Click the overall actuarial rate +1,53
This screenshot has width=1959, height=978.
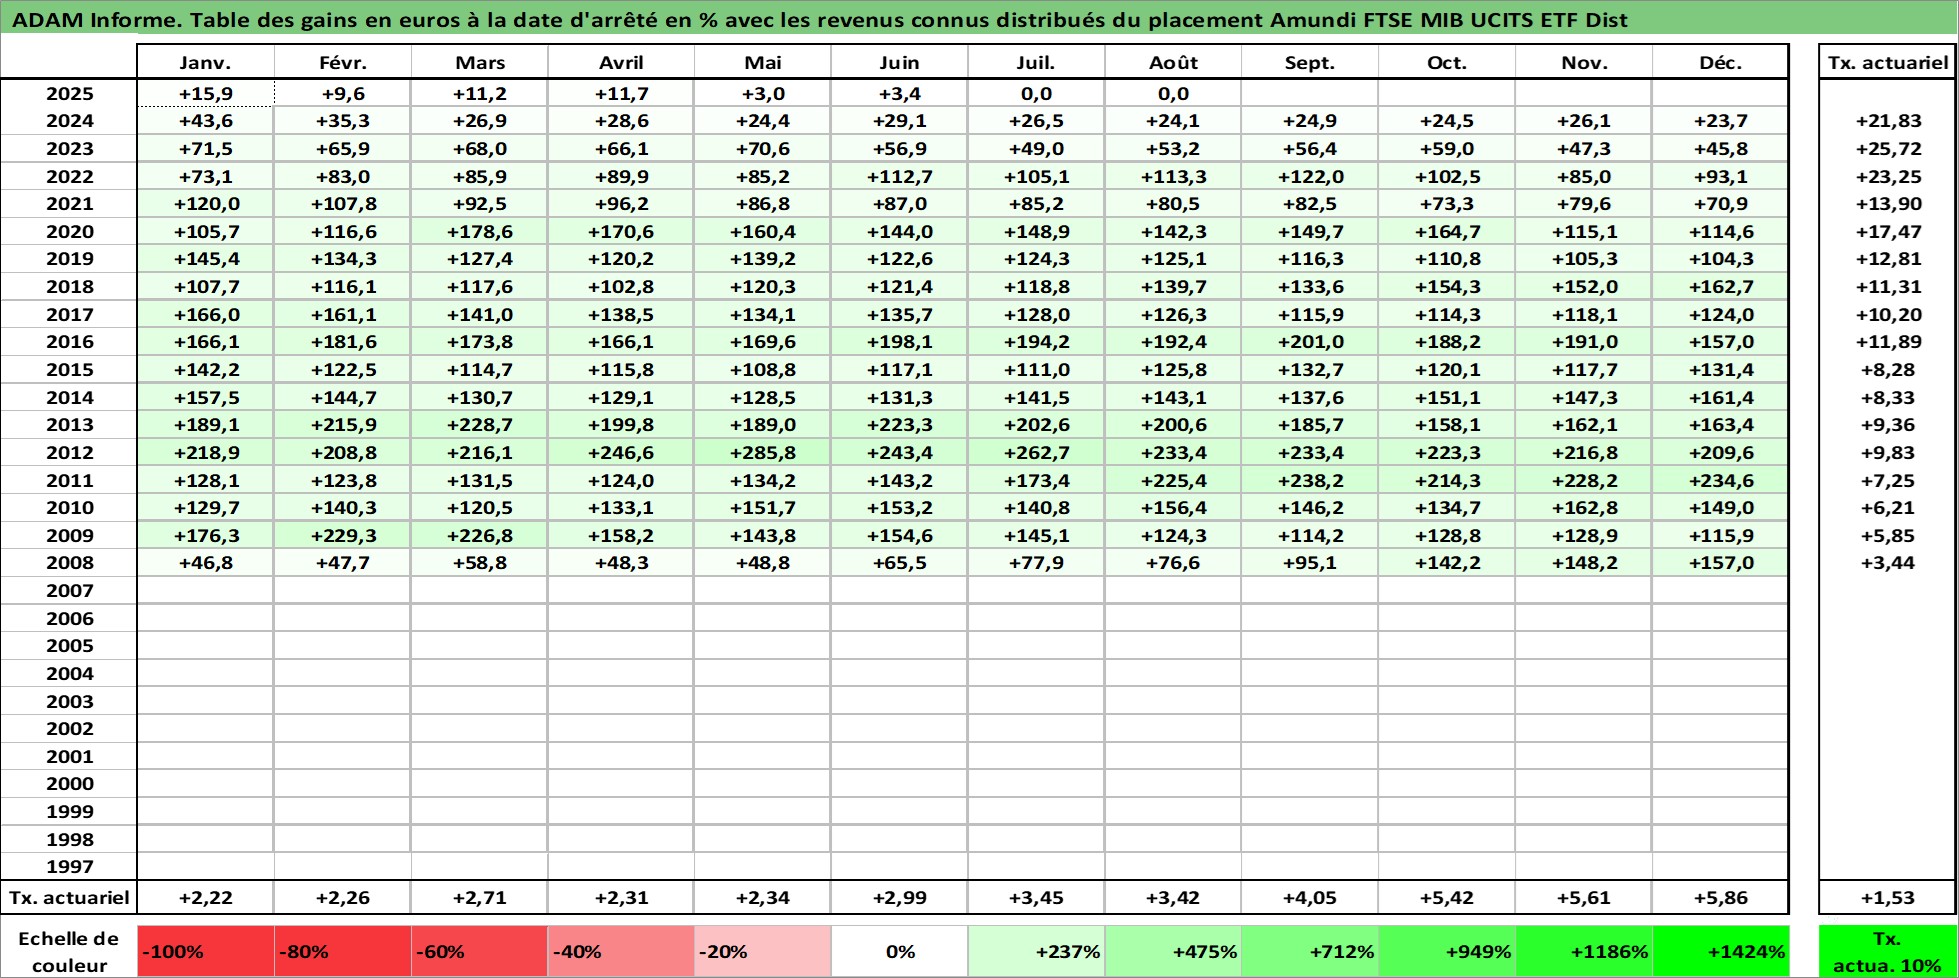1888,897
